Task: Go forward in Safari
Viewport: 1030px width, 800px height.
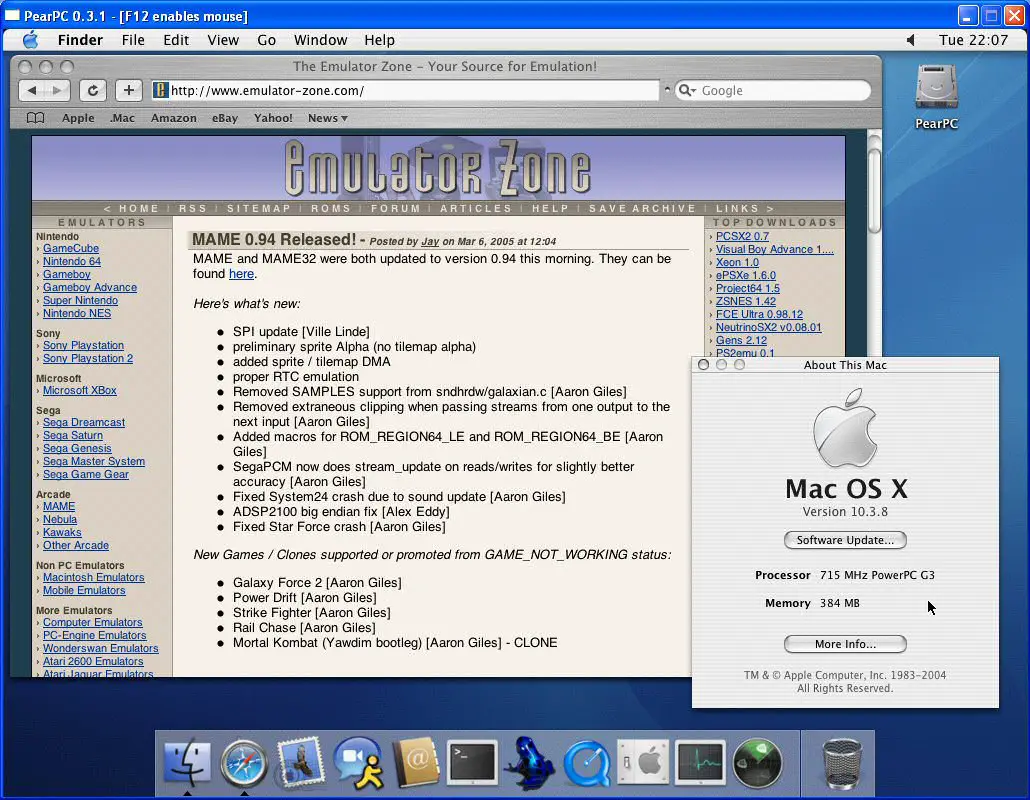Action: [x=58, y=90]
